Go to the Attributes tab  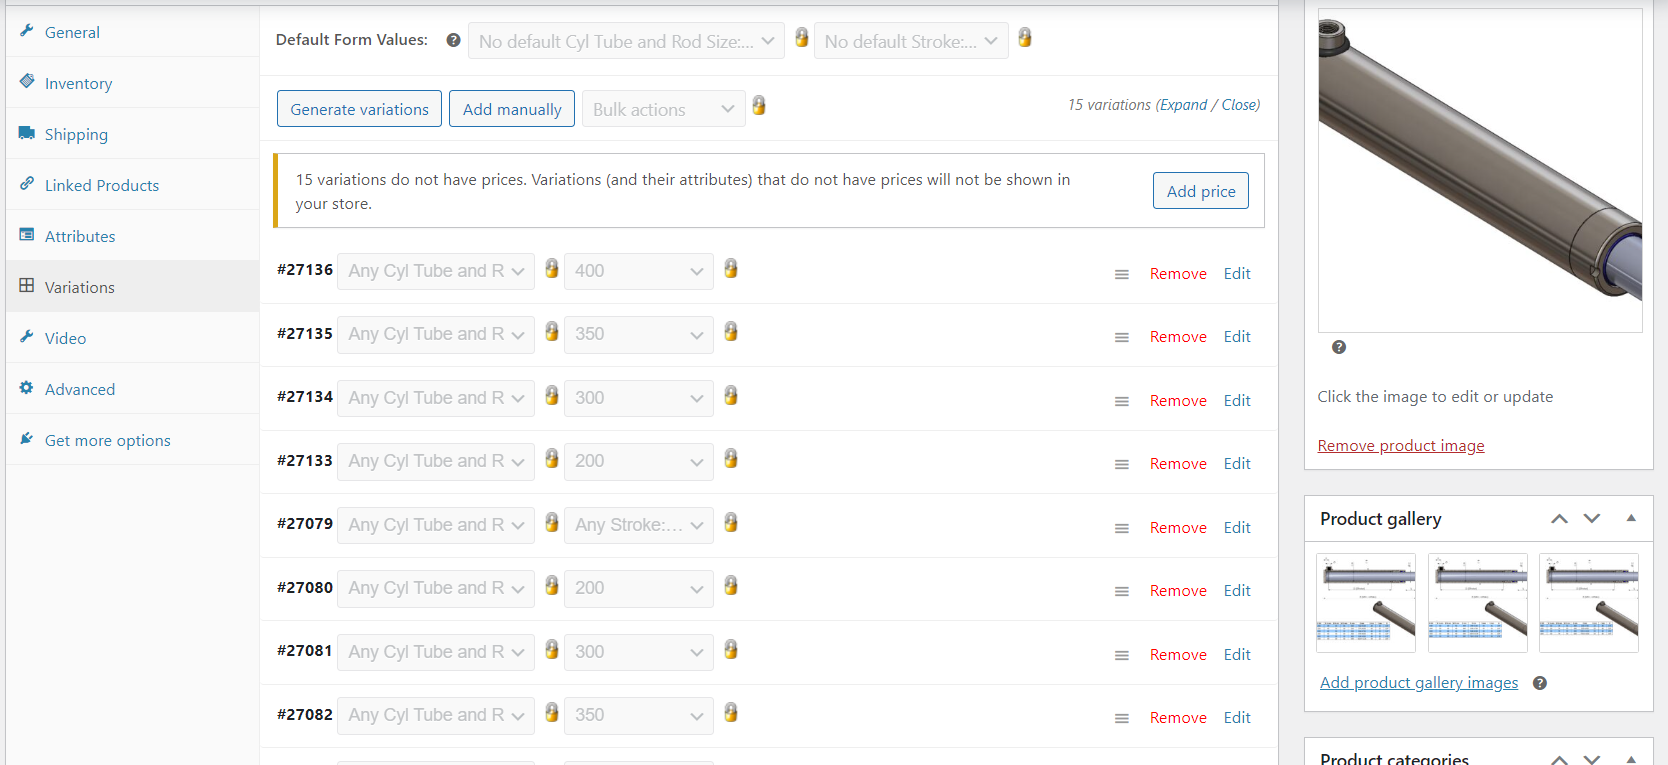click(132, 236)
